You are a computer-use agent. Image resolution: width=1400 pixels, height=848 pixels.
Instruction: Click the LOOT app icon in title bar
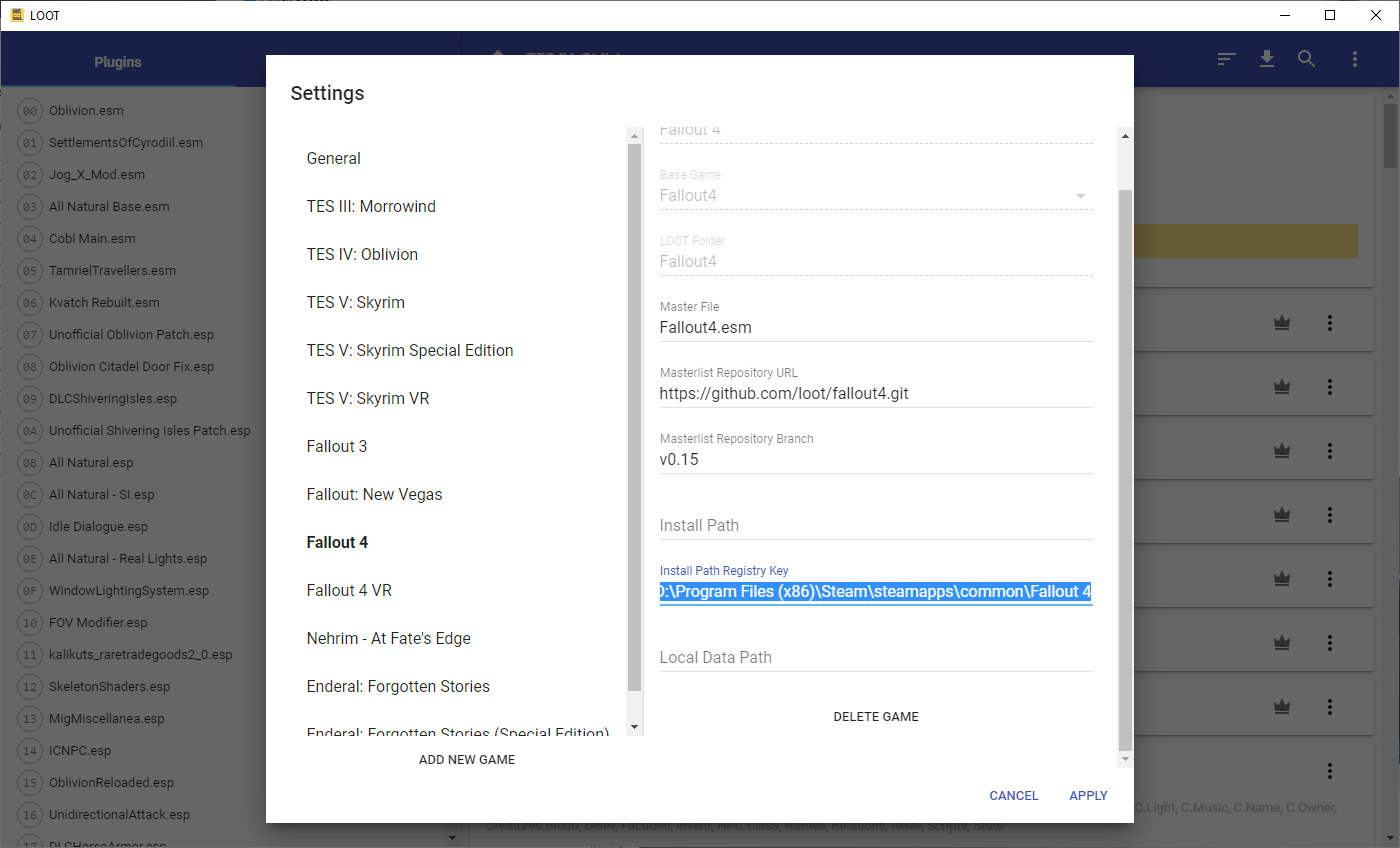(x=17, y=15)
